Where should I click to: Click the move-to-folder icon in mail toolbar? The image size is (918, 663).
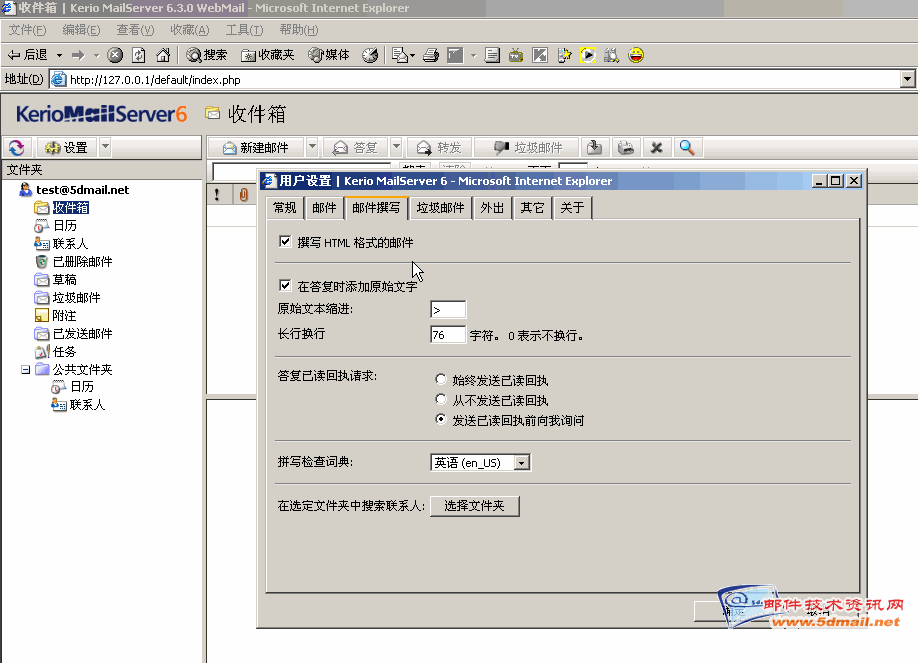[x=594, y=147]
